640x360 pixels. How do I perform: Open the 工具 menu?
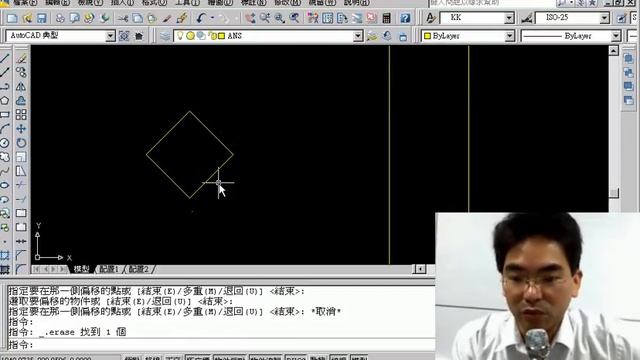(x=187, y=2)
